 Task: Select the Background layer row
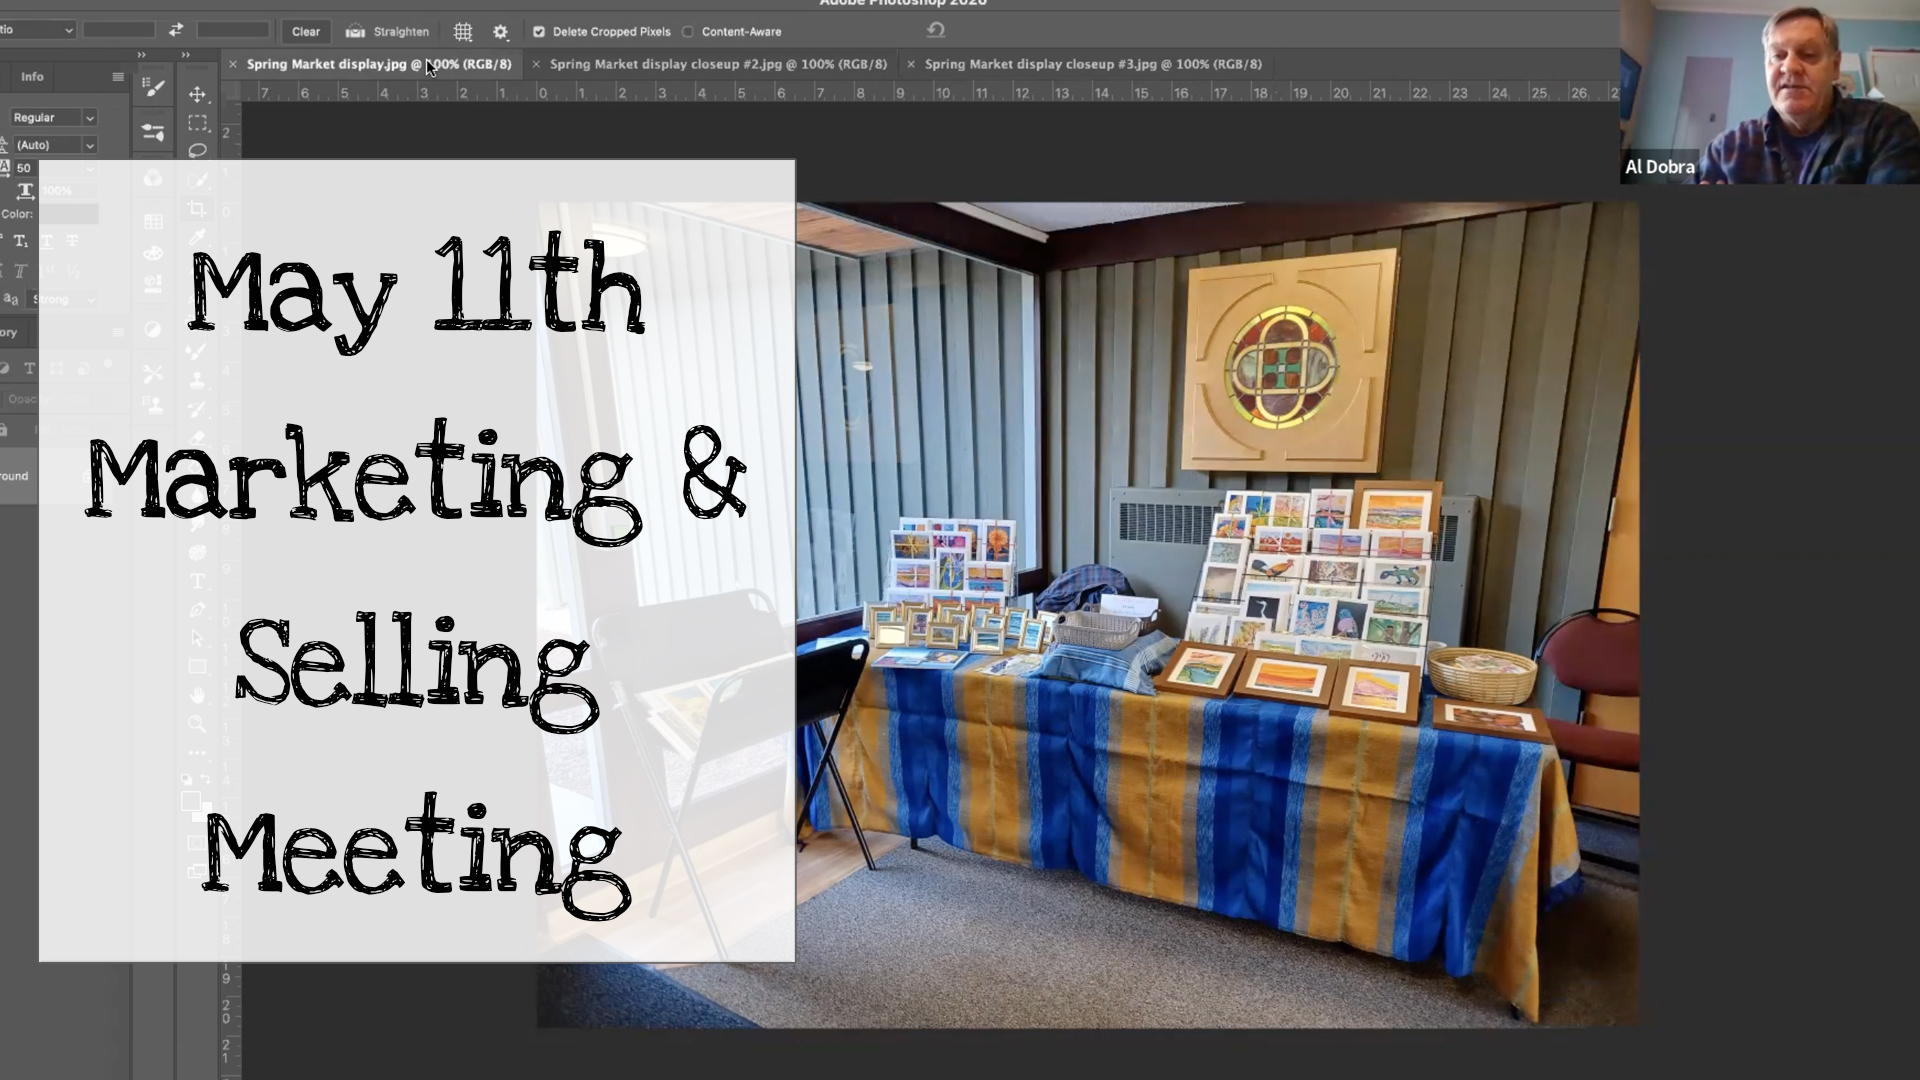tap(18, 476)
